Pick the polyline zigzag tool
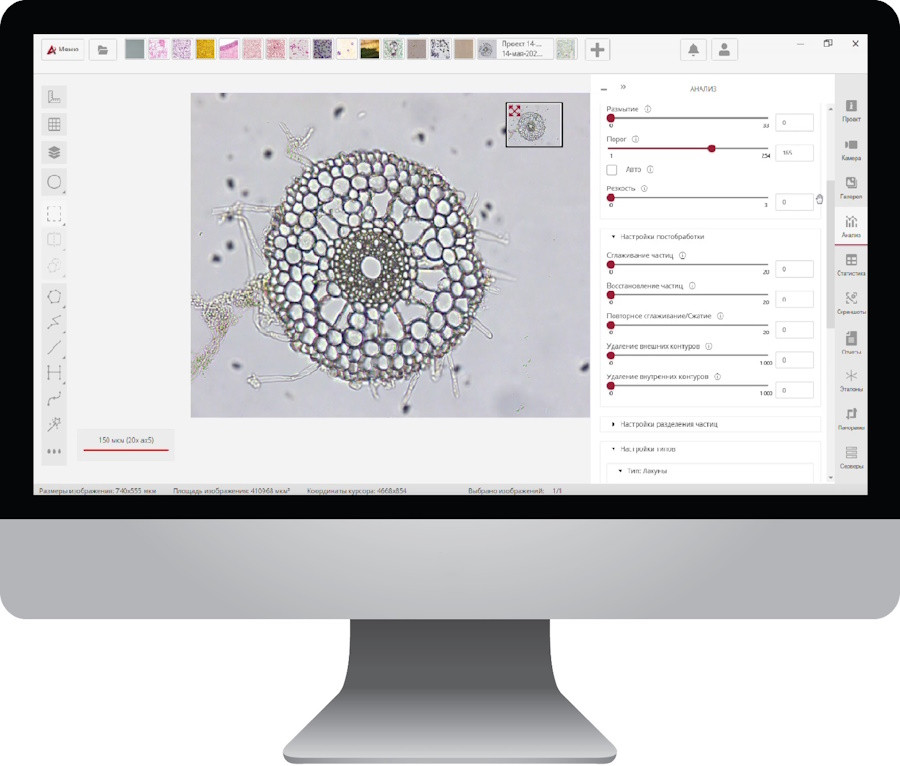Screen dimensions: 900x766 54,322
